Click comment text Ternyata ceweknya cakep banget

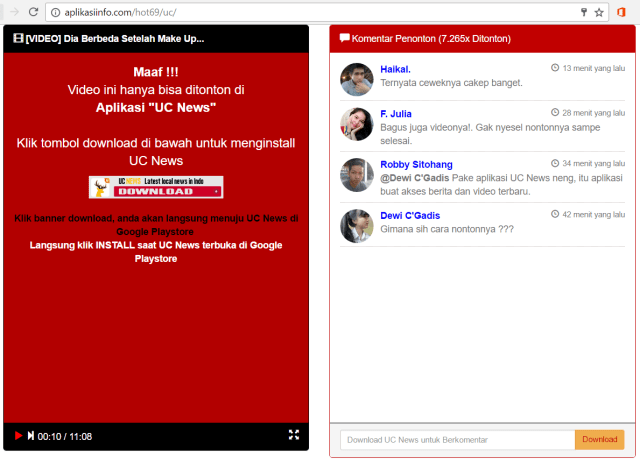(x=451, y=83)
